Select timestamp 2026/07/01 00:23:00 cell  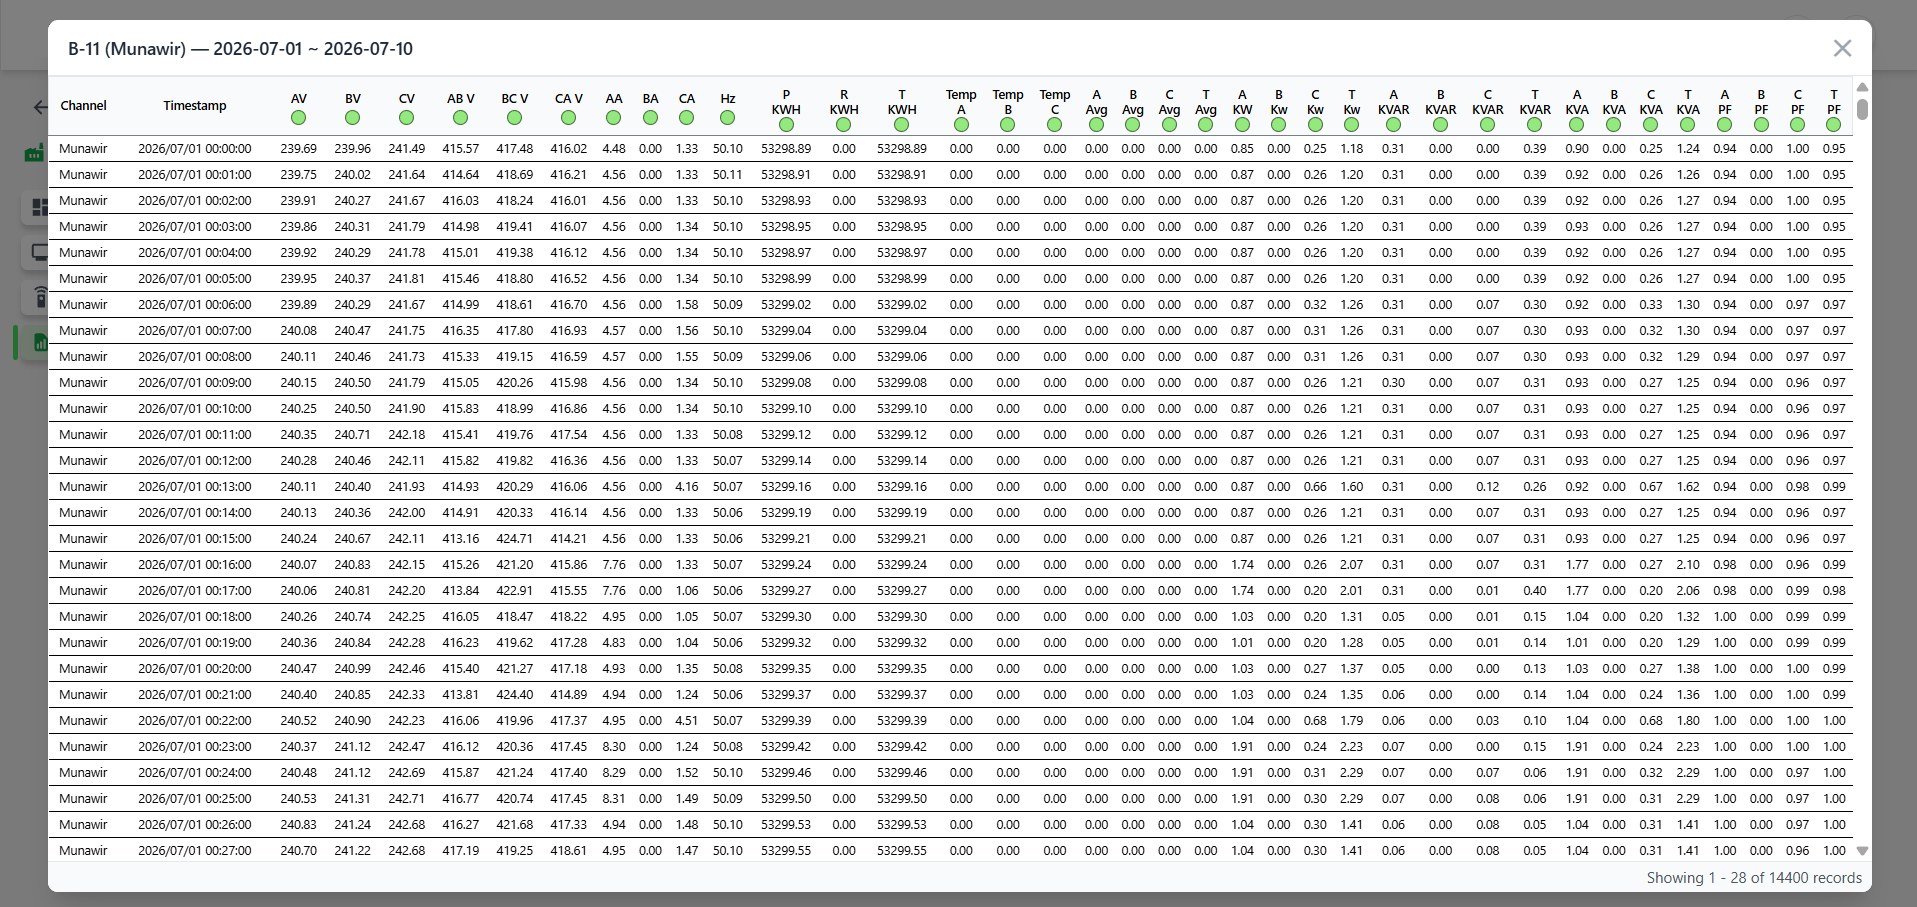click(195, 747)
